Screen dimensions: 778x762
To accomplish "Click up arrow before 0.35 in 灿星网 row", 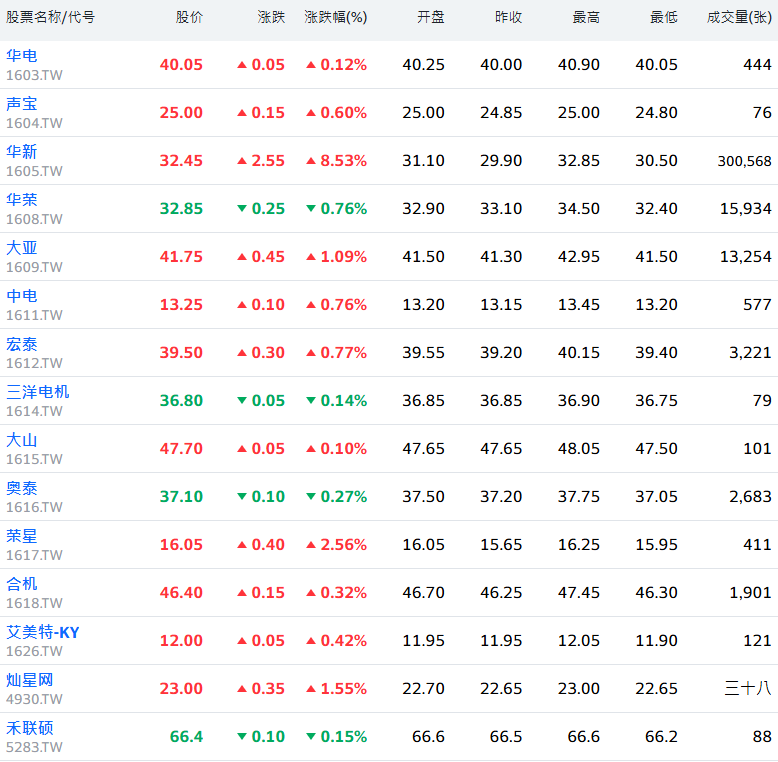I will click(x=242, y=689).
